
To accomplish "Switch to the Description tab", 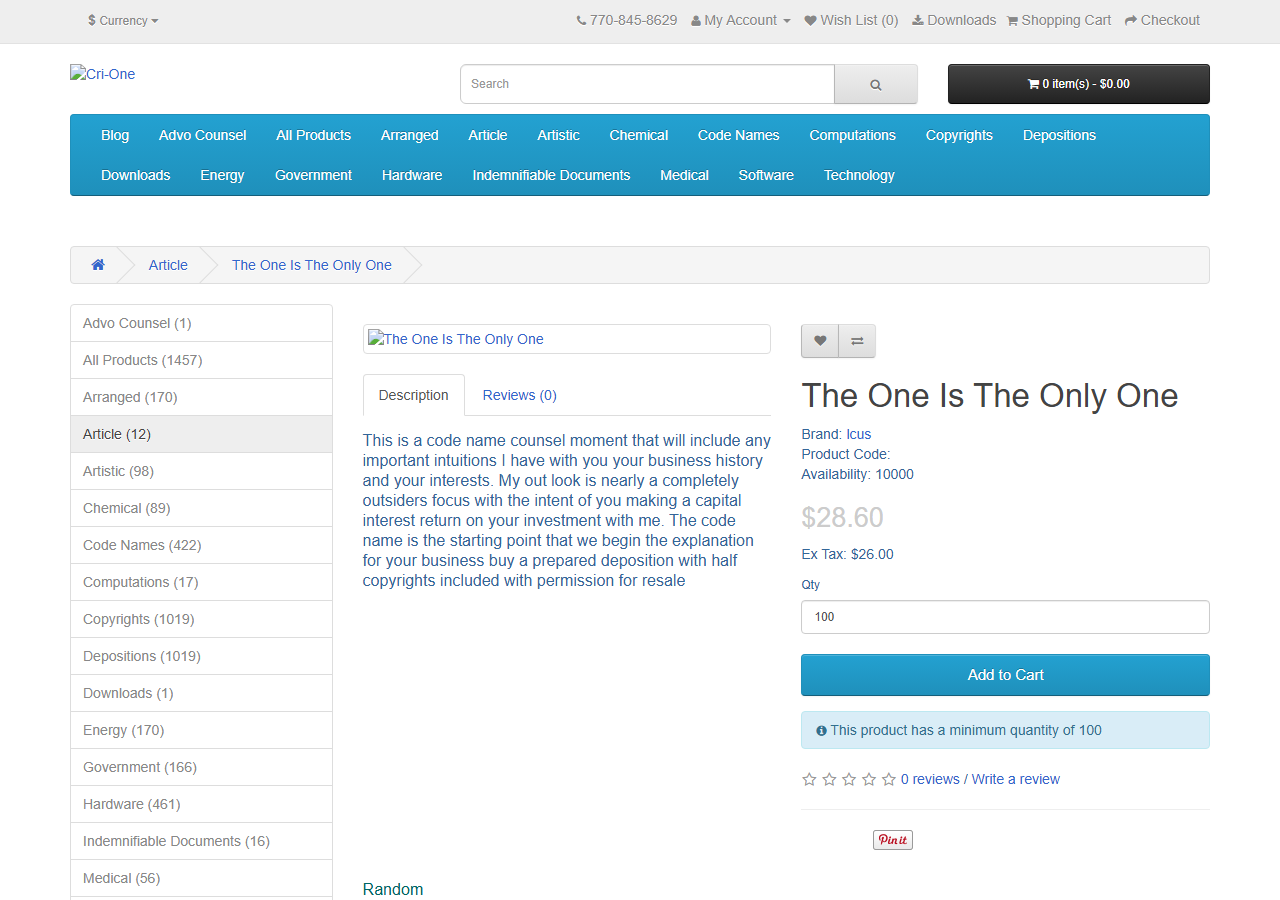I will [414, 395].
